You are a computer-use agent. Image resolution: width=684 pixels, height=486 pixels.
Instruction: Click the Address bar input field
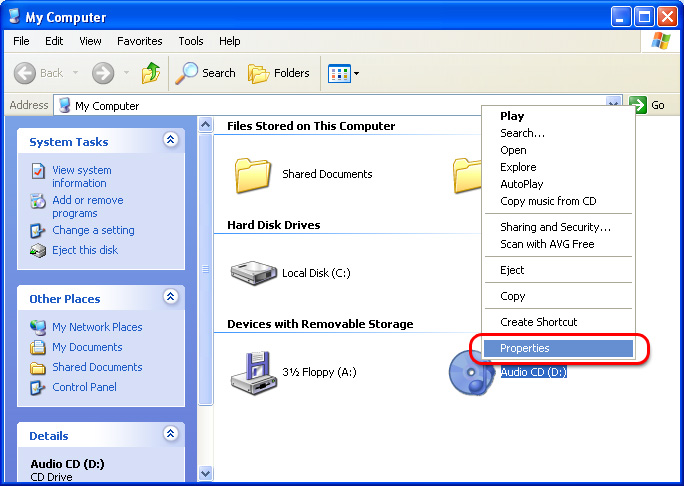coord(338,105)
